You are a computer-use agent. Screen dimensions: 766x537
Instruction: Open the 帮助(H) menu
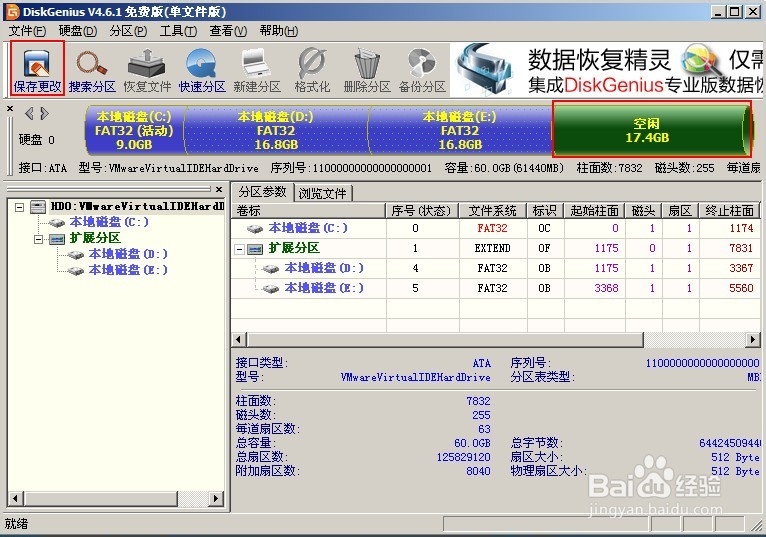click(x=278, y=31)
